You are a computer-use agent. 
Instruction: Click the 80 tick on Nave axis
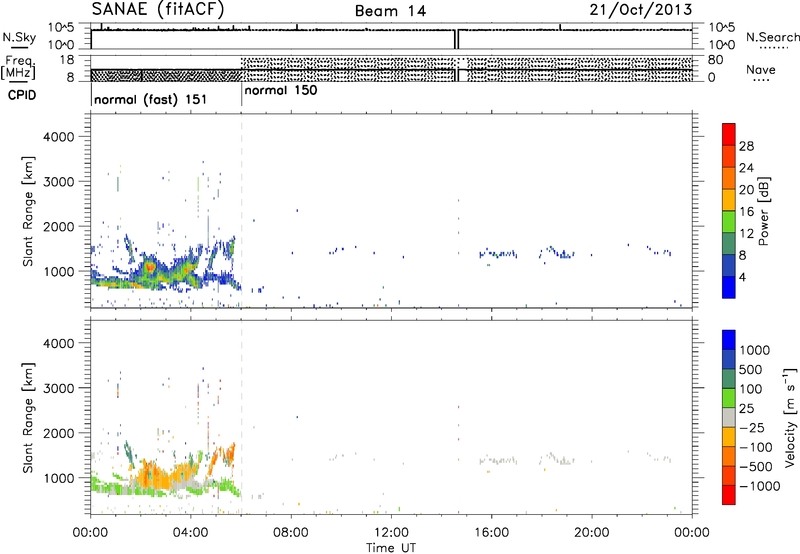point(715,60)
